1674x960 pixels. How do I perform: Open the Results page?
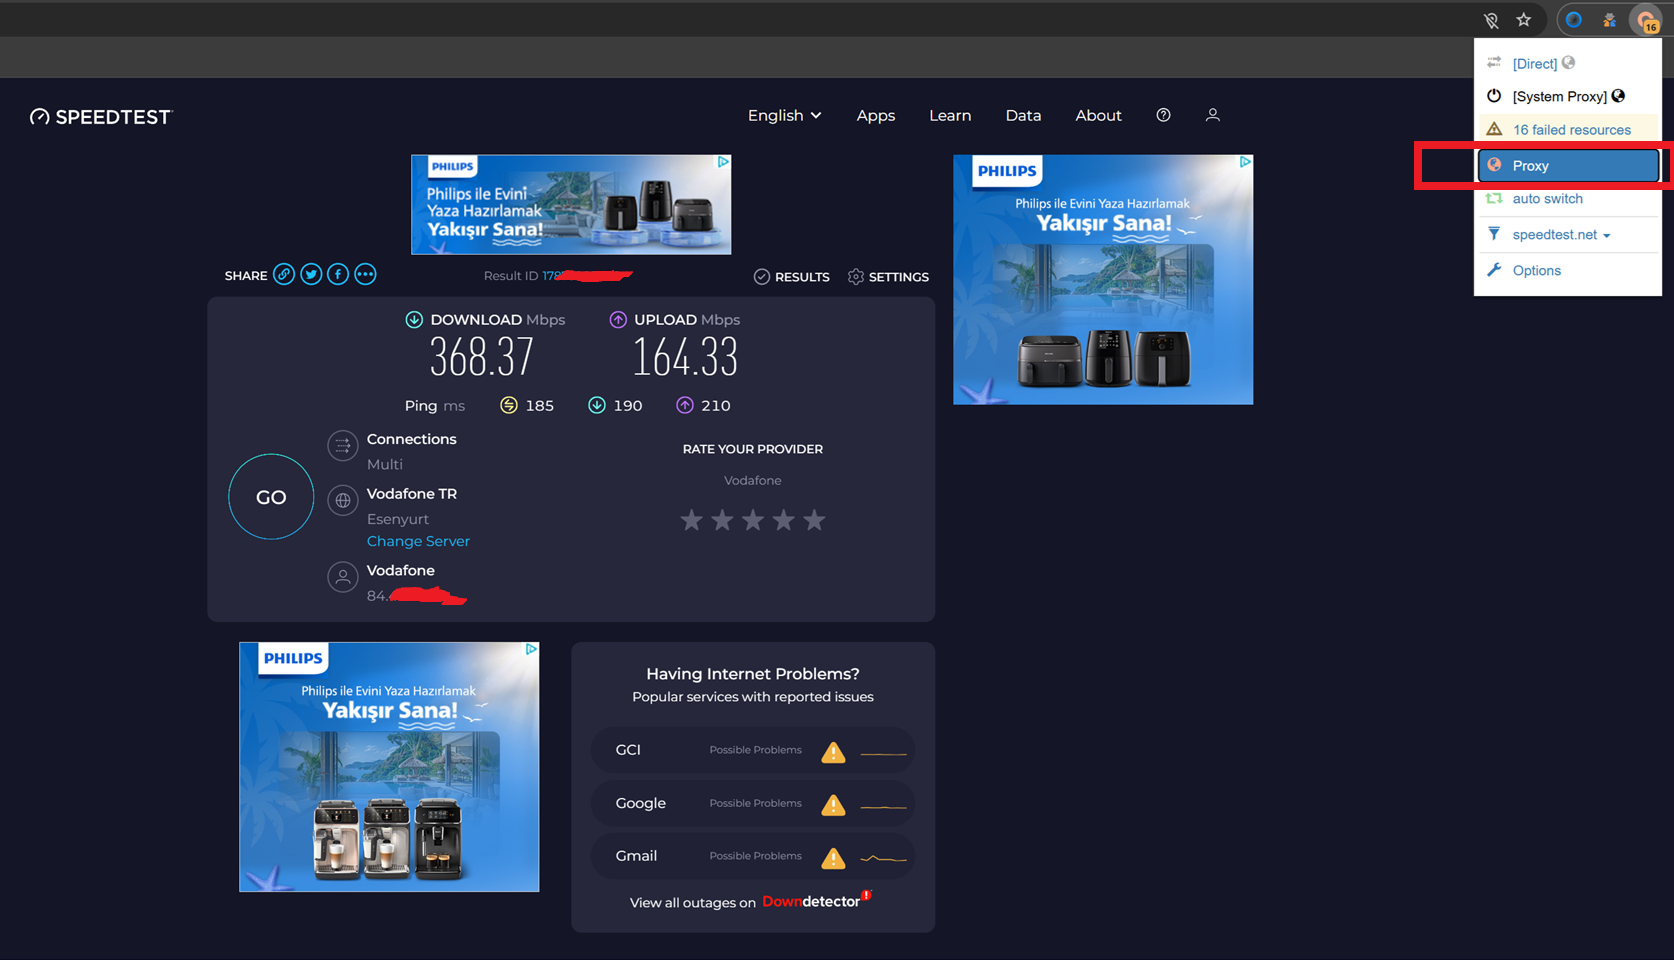click(x=791, y=277)
